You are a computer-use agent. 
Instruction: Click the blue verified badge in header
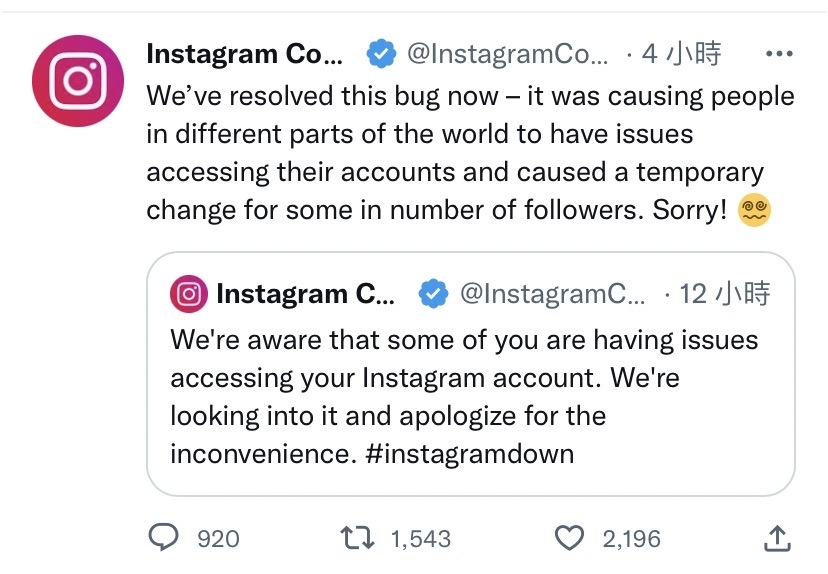(x=381, y=54)
